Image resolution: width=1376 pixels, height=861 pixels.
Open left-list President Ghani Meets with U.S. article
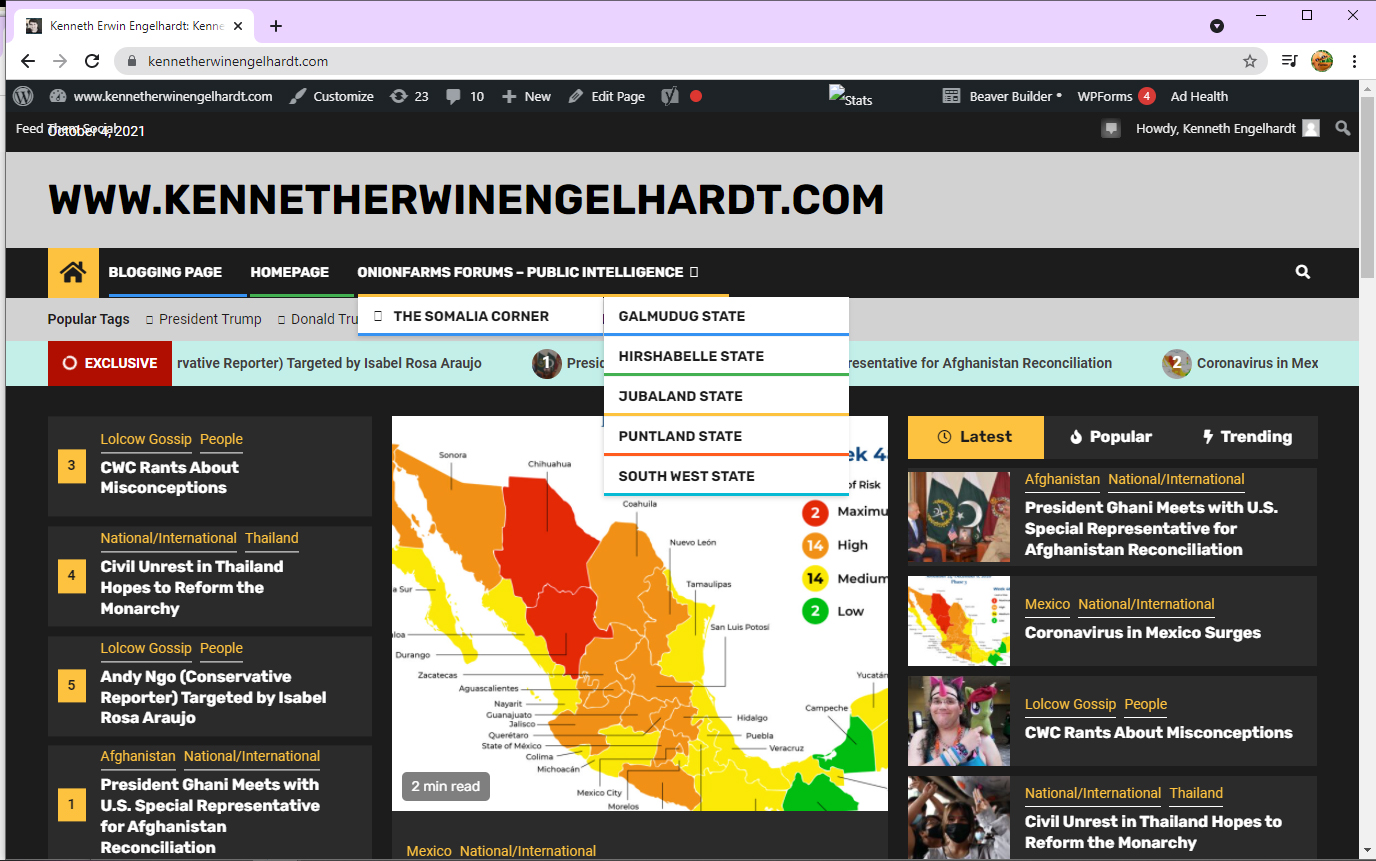coord(210,816)
